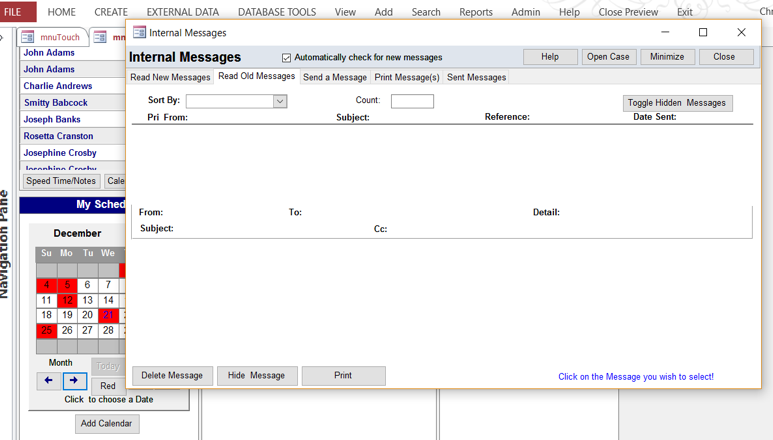Pick December 12 on the calendar
773x440 pixels.
[x=67, y=300]
